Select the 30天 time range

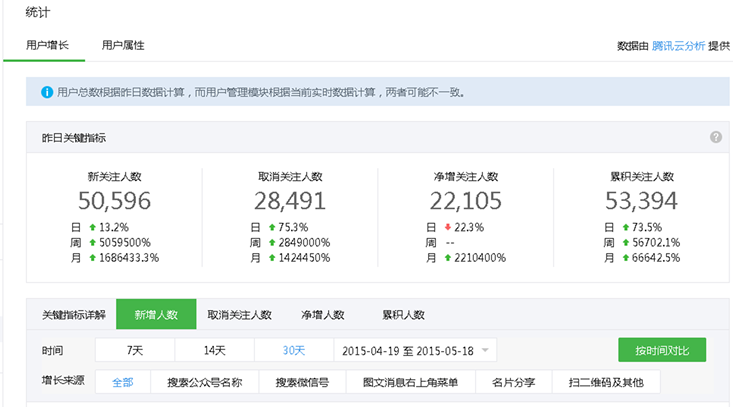pos(293,351)
